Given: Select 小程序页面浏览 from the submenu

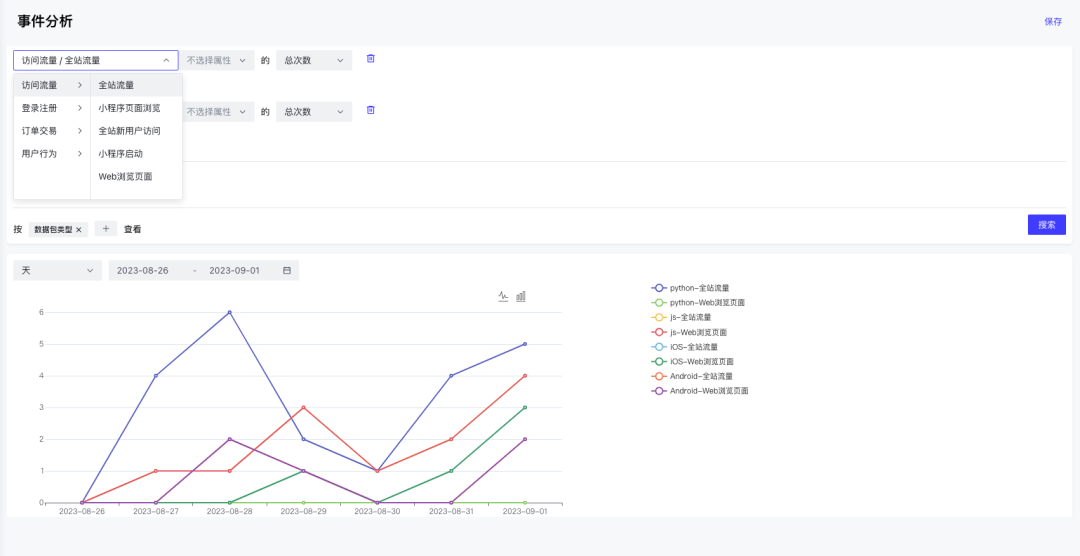Looking at the screenshot, I should pos(129,108).
